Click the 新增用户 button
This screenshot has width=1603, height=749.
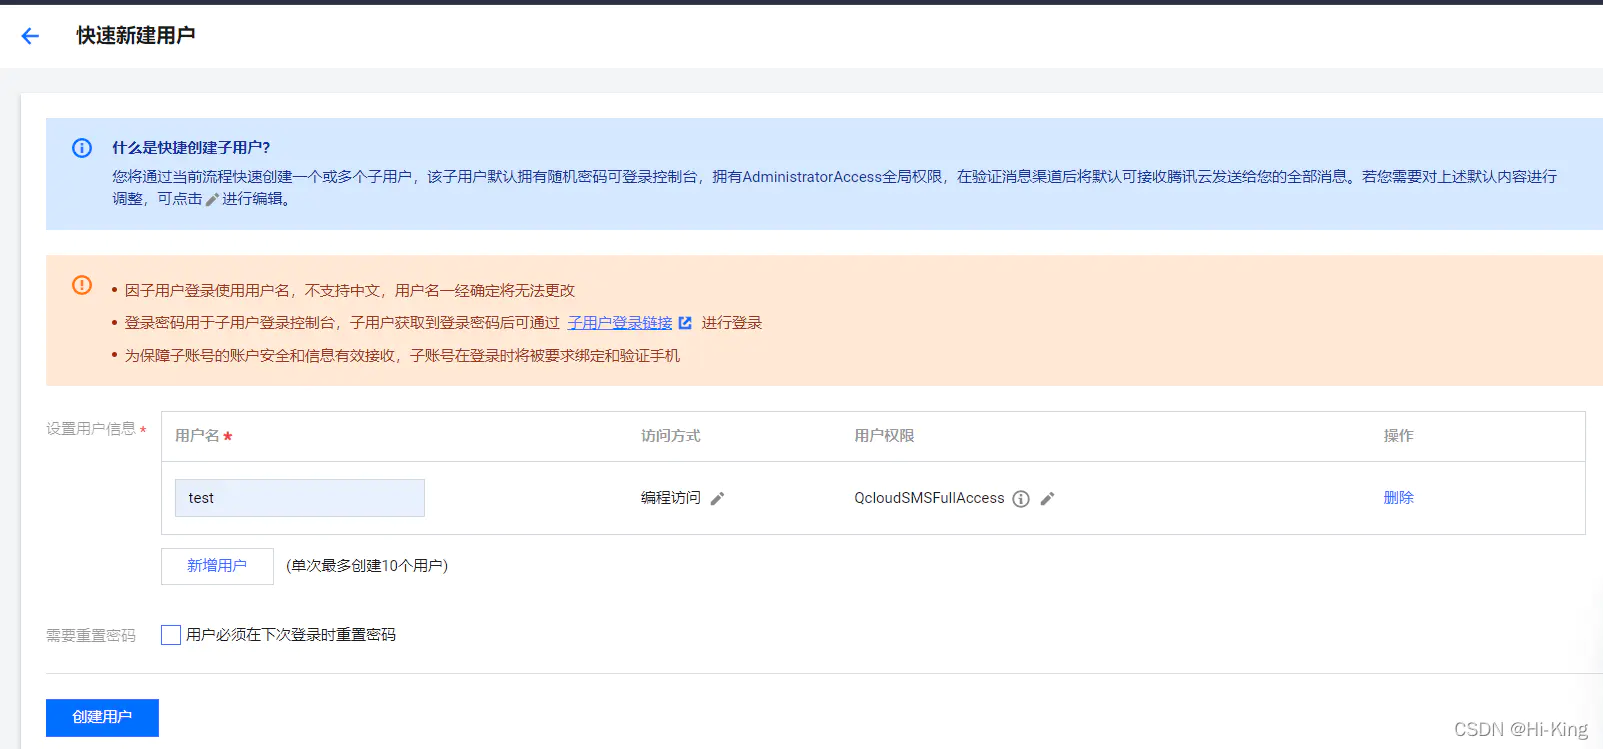[217, 566]
